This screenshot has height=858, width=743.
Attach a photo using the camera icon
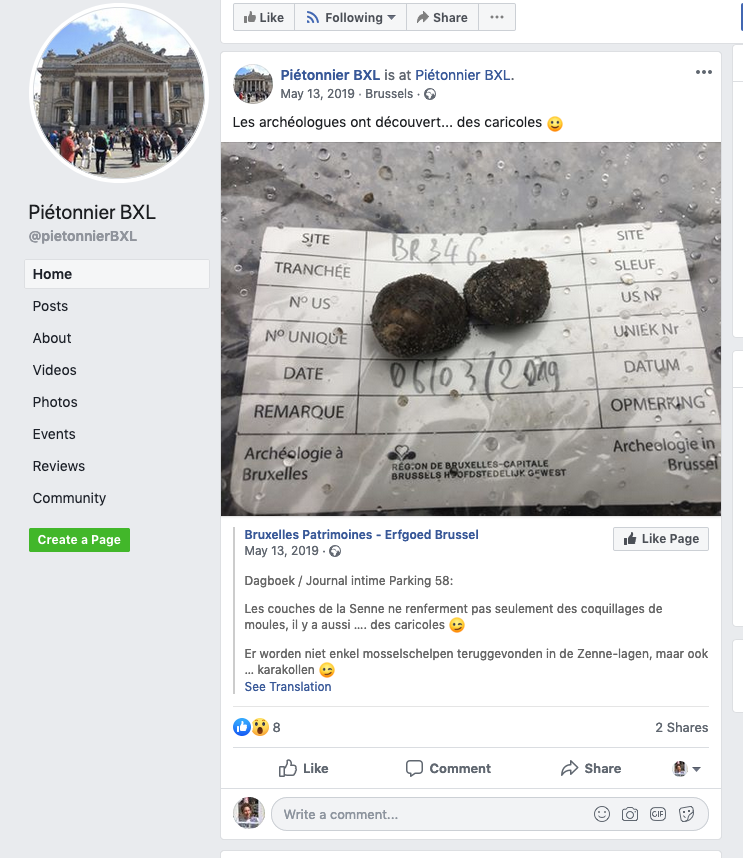(630, 814)
